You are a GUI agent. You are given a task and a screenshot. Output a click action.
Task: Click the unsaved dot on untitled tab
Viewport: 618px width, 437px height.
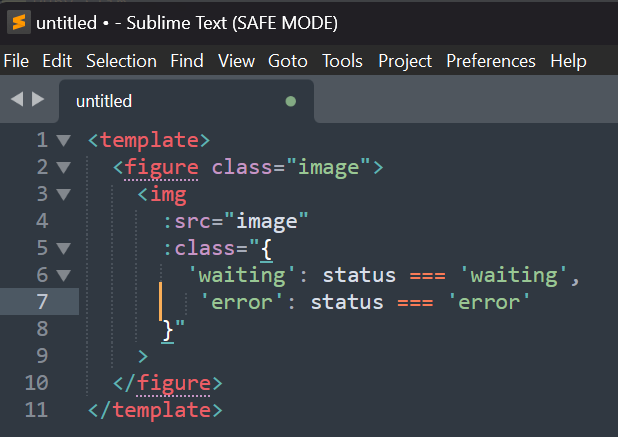[290, 101]
